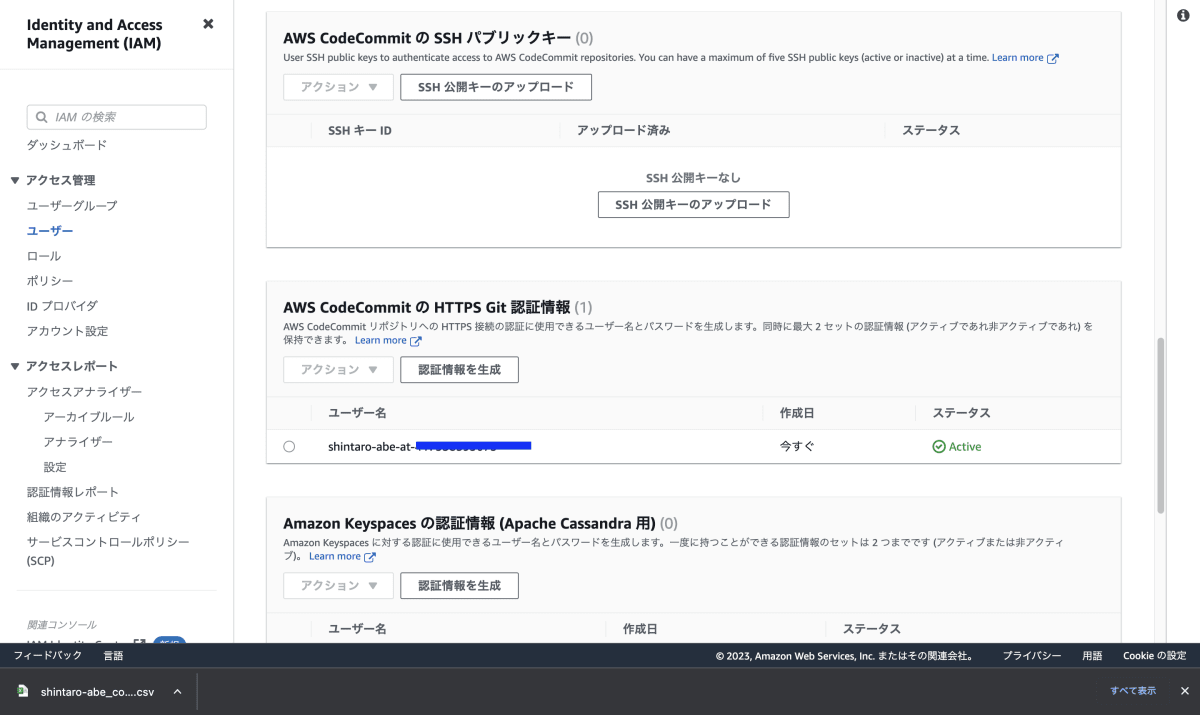Open Learn more link in SSH section
1200x715 pixels.
click(x=1017, y=58)
